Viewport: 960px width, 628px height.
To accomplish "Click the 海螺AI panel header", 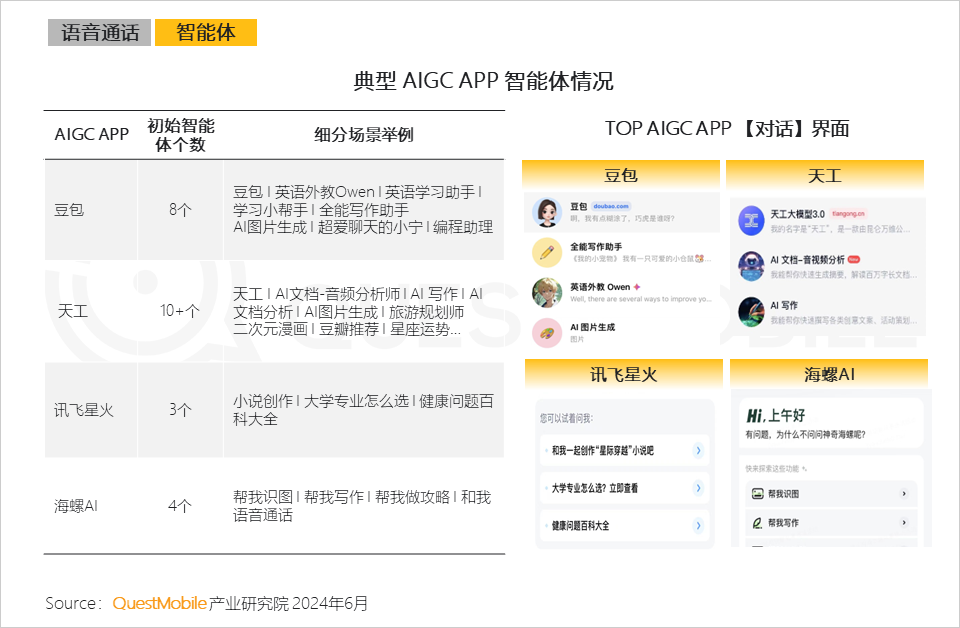I will coord(829,374).
